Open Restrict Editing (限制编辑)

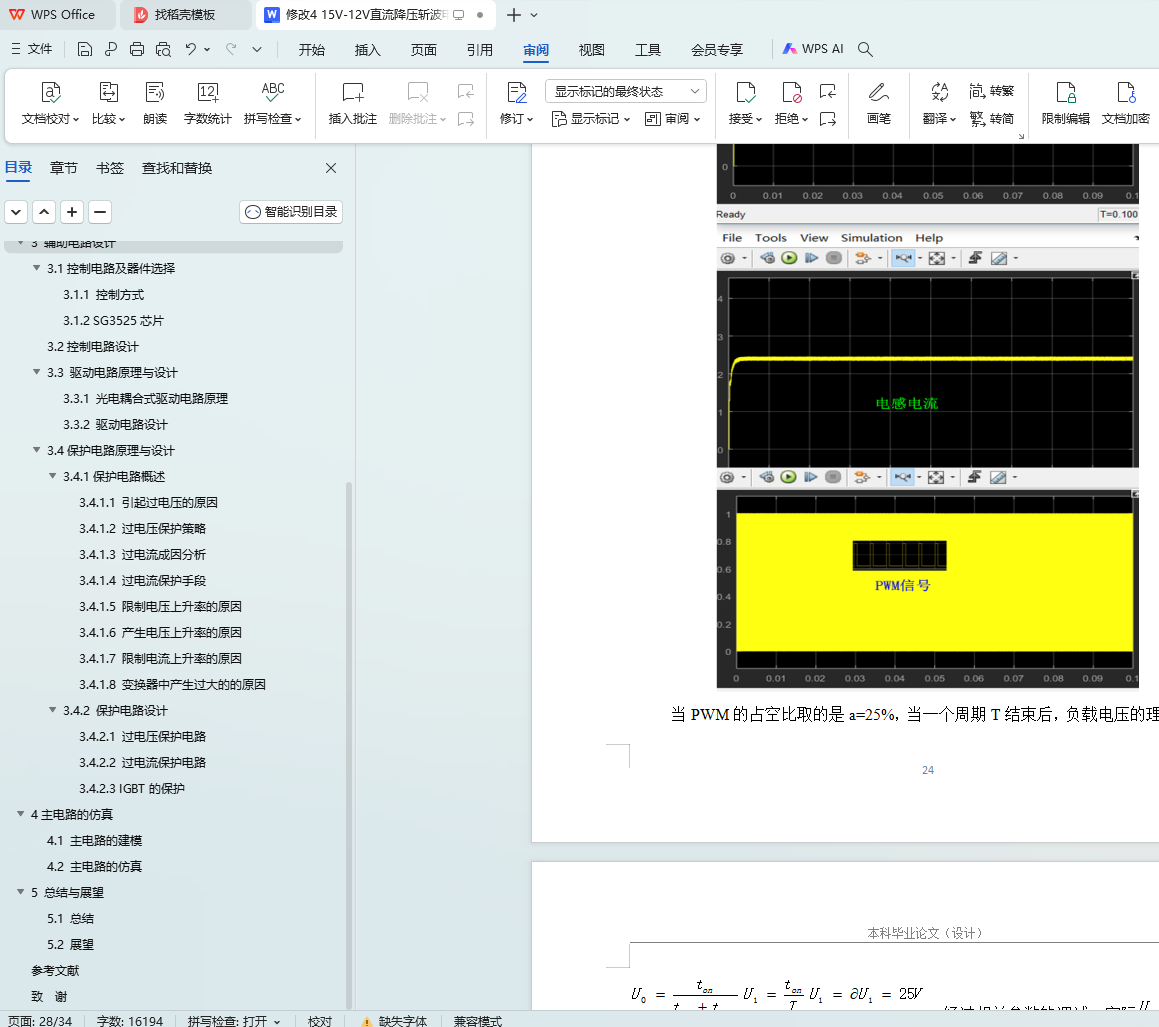click(x=1065, y=104)
